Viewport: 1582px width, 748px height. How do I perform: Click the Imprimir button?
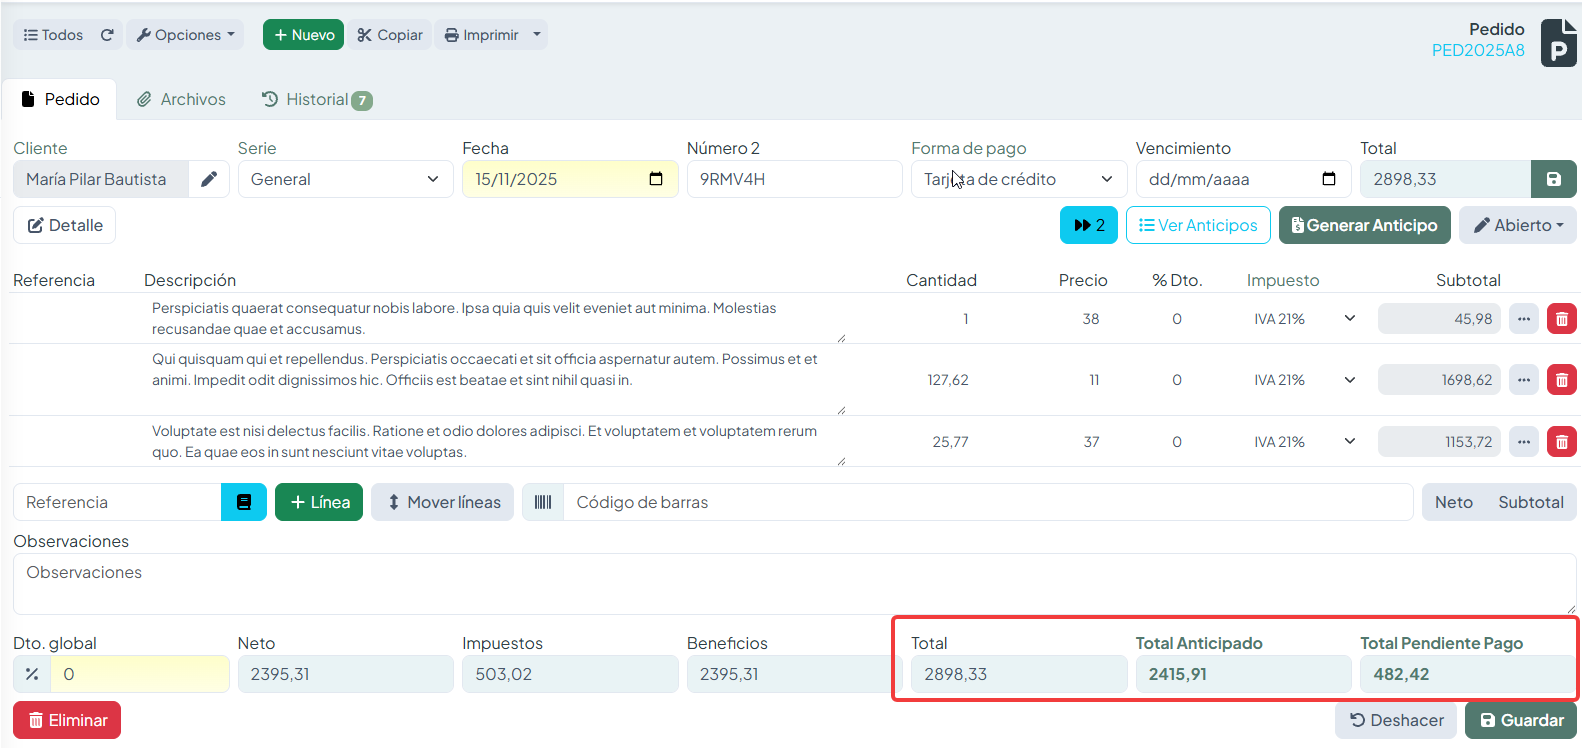(481, 35)
